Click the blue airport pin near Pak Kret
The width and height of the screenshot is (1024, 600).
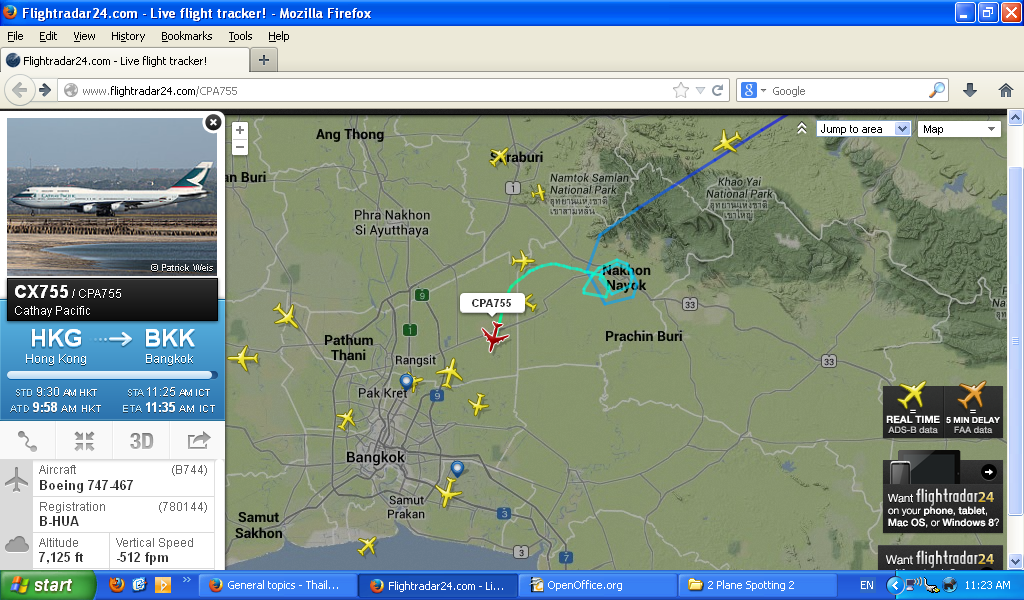[406, 382]
